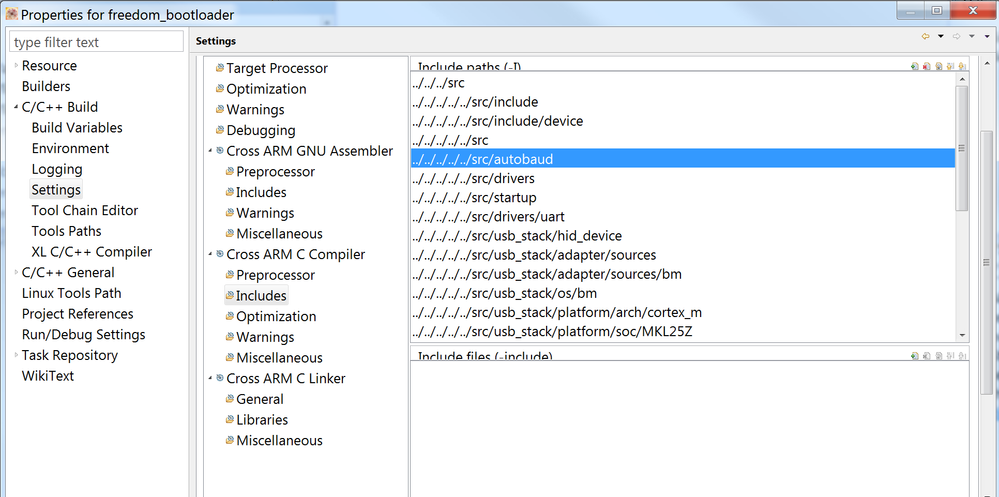The image size is (999, 497).
Task: Move selected include path down
Action: coord(962,66)
